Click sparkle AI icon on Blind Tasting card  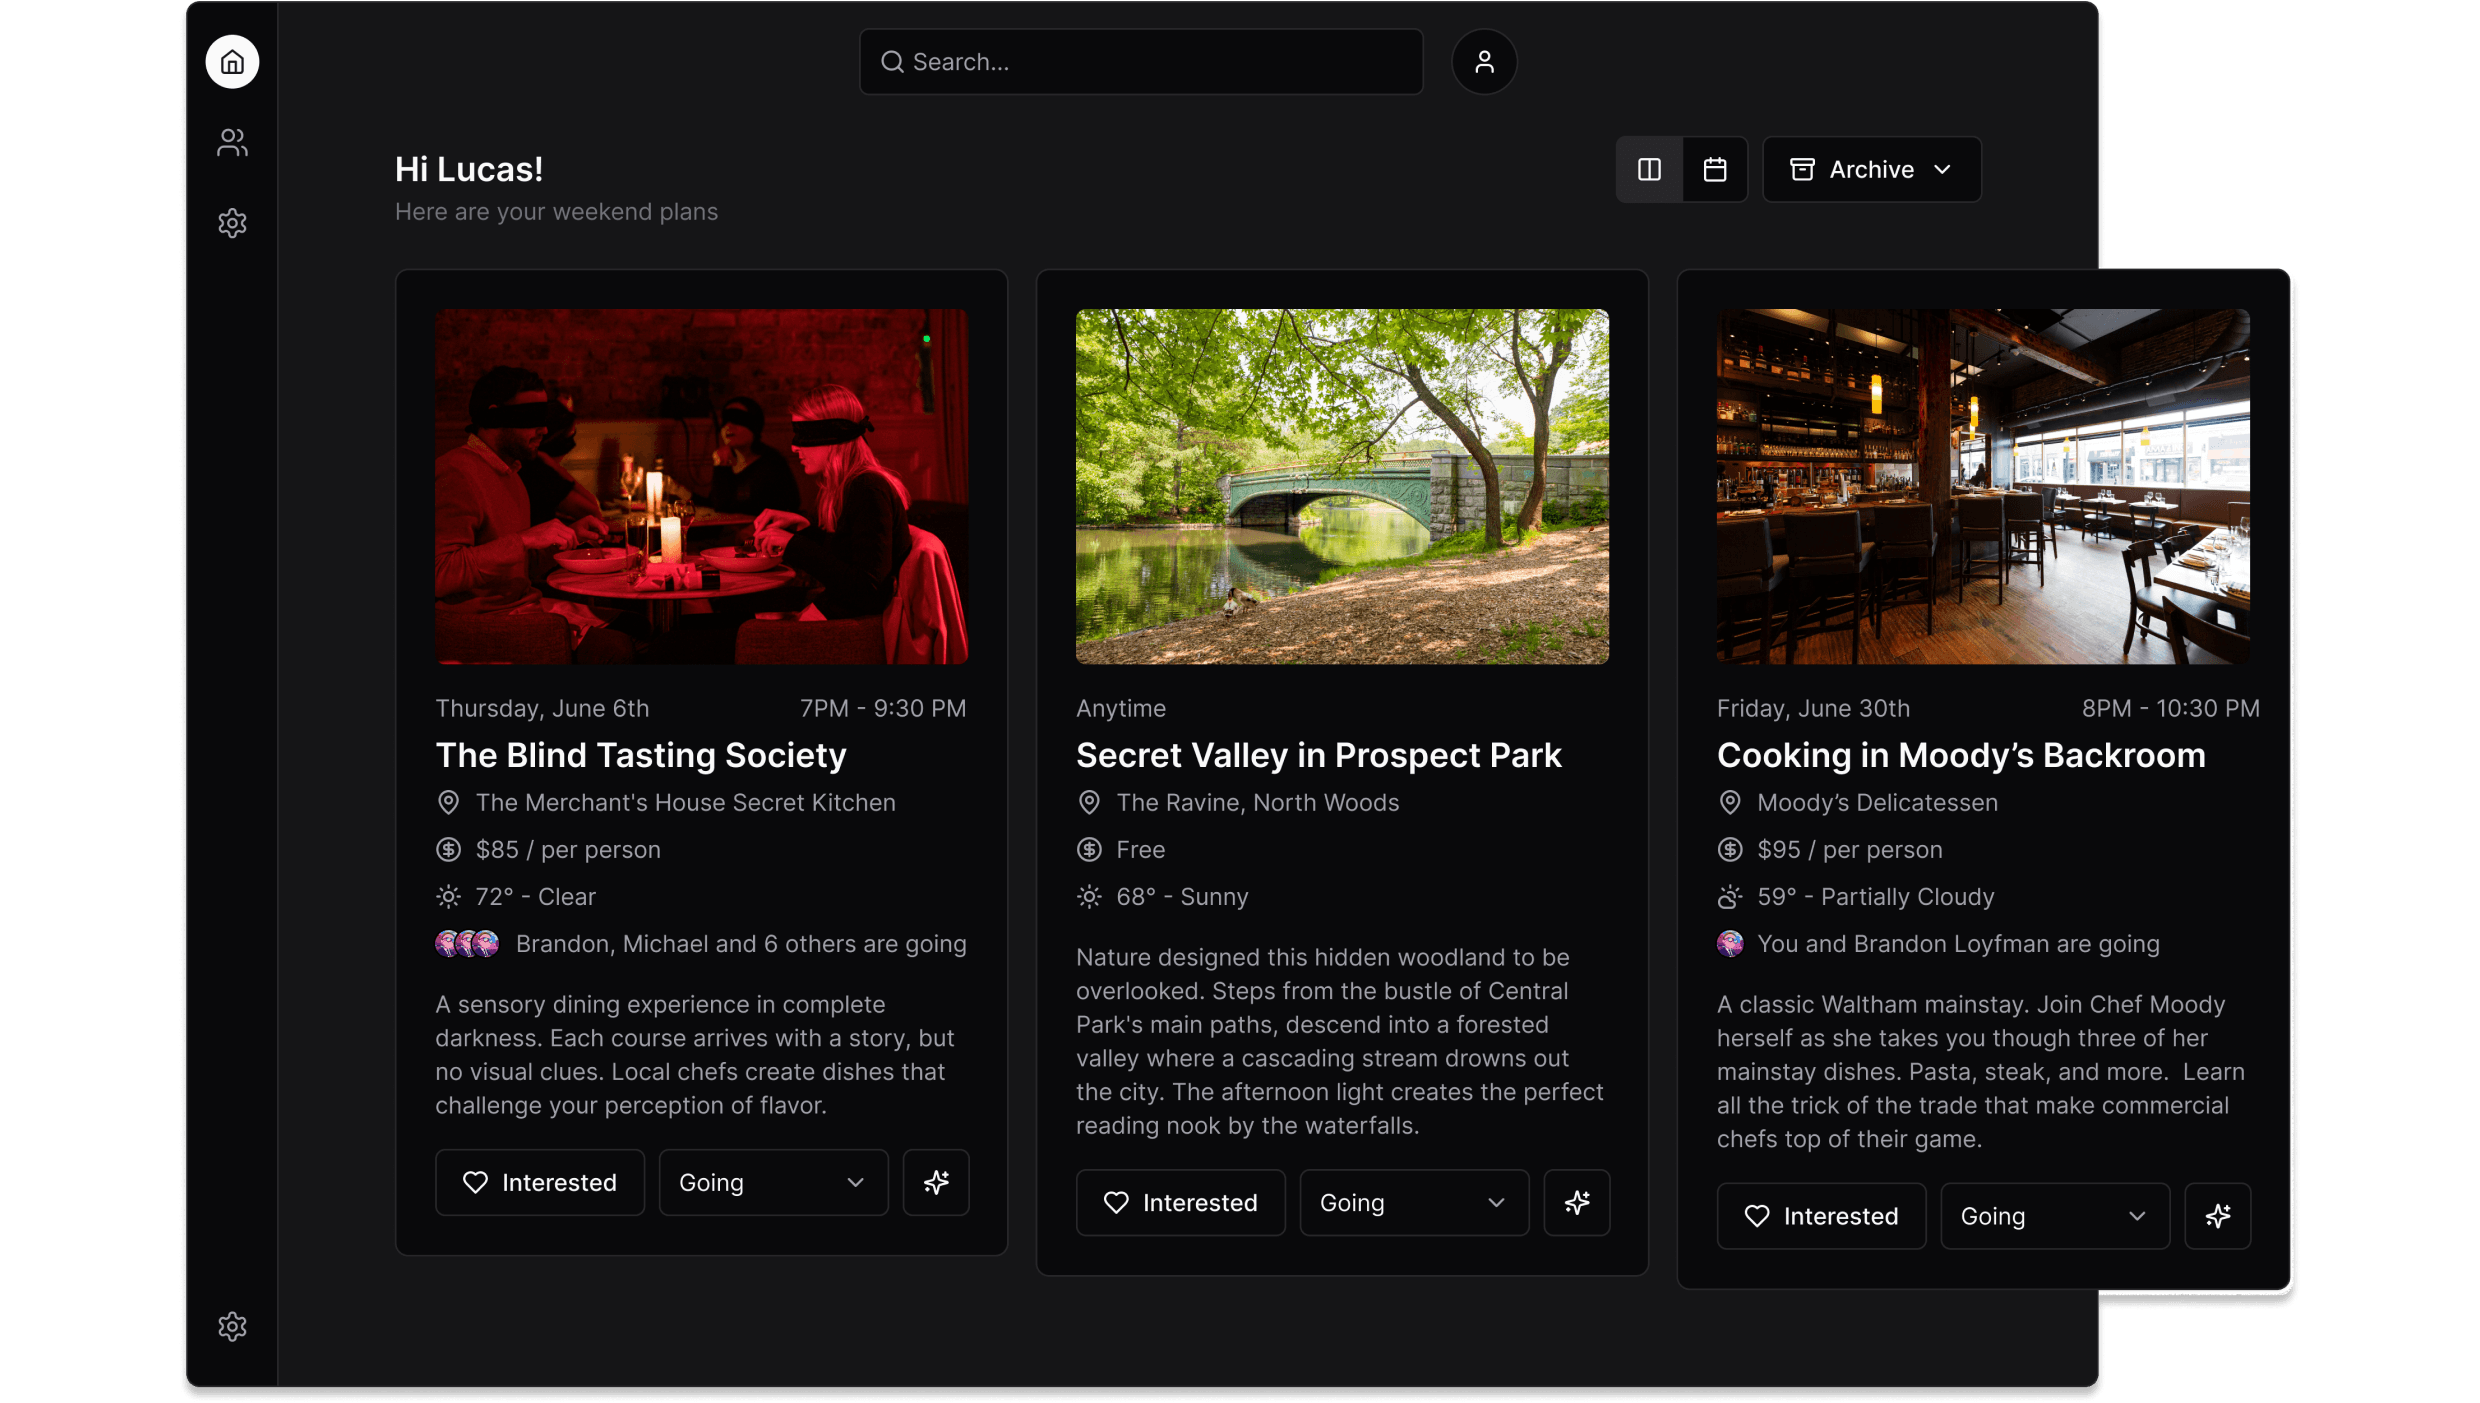[x=936, y=1182]
